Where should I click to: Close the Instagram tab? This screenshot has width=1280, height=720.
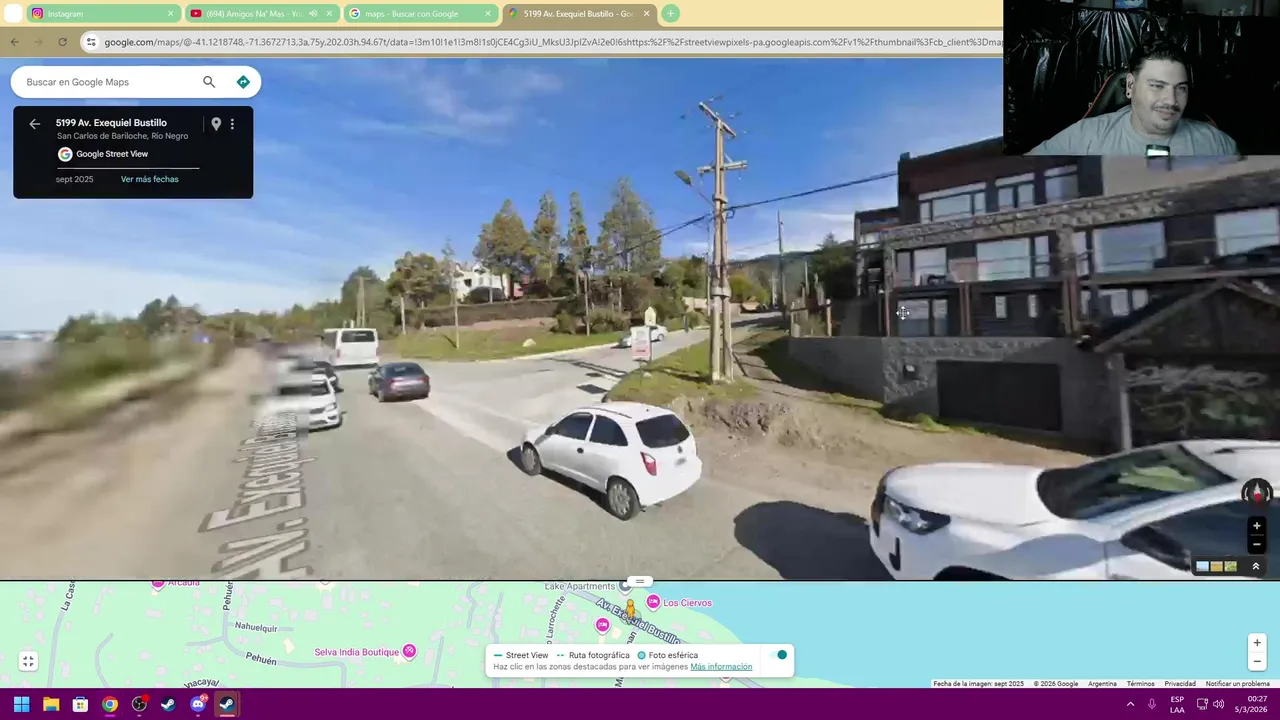[x=170, y=14]
